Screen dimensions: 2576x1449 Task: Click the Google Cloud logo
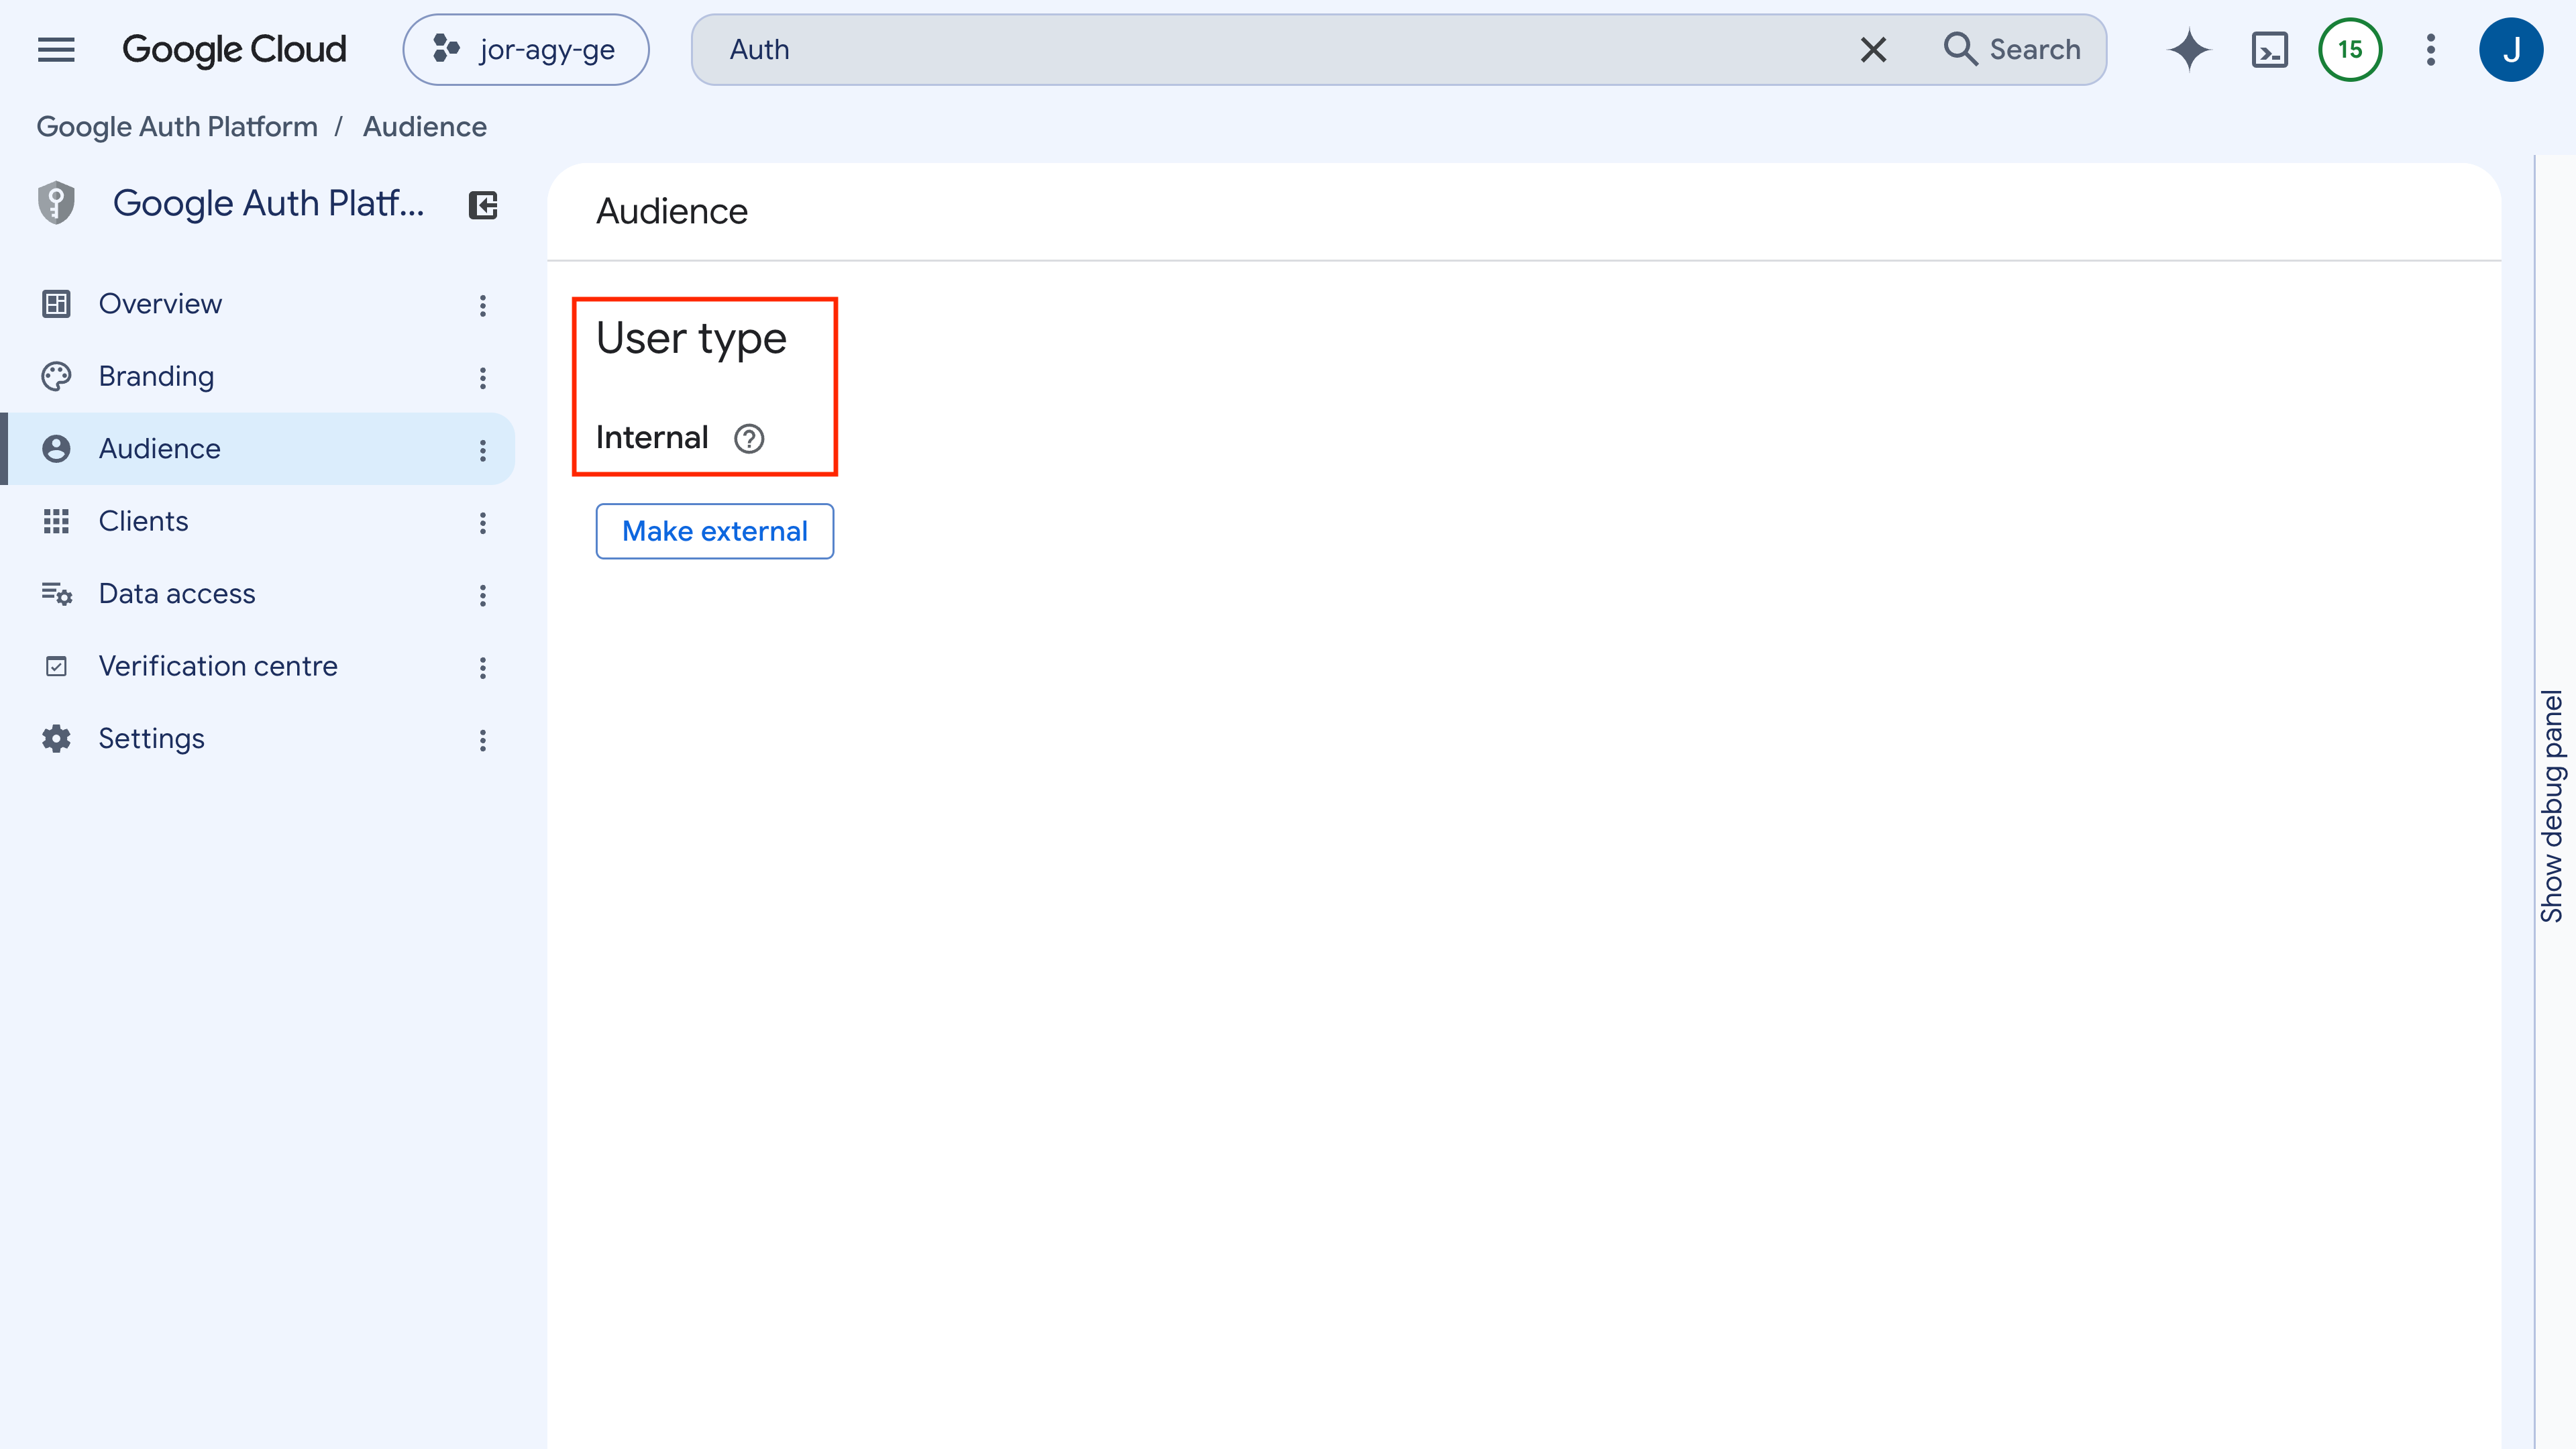(234, 49)
